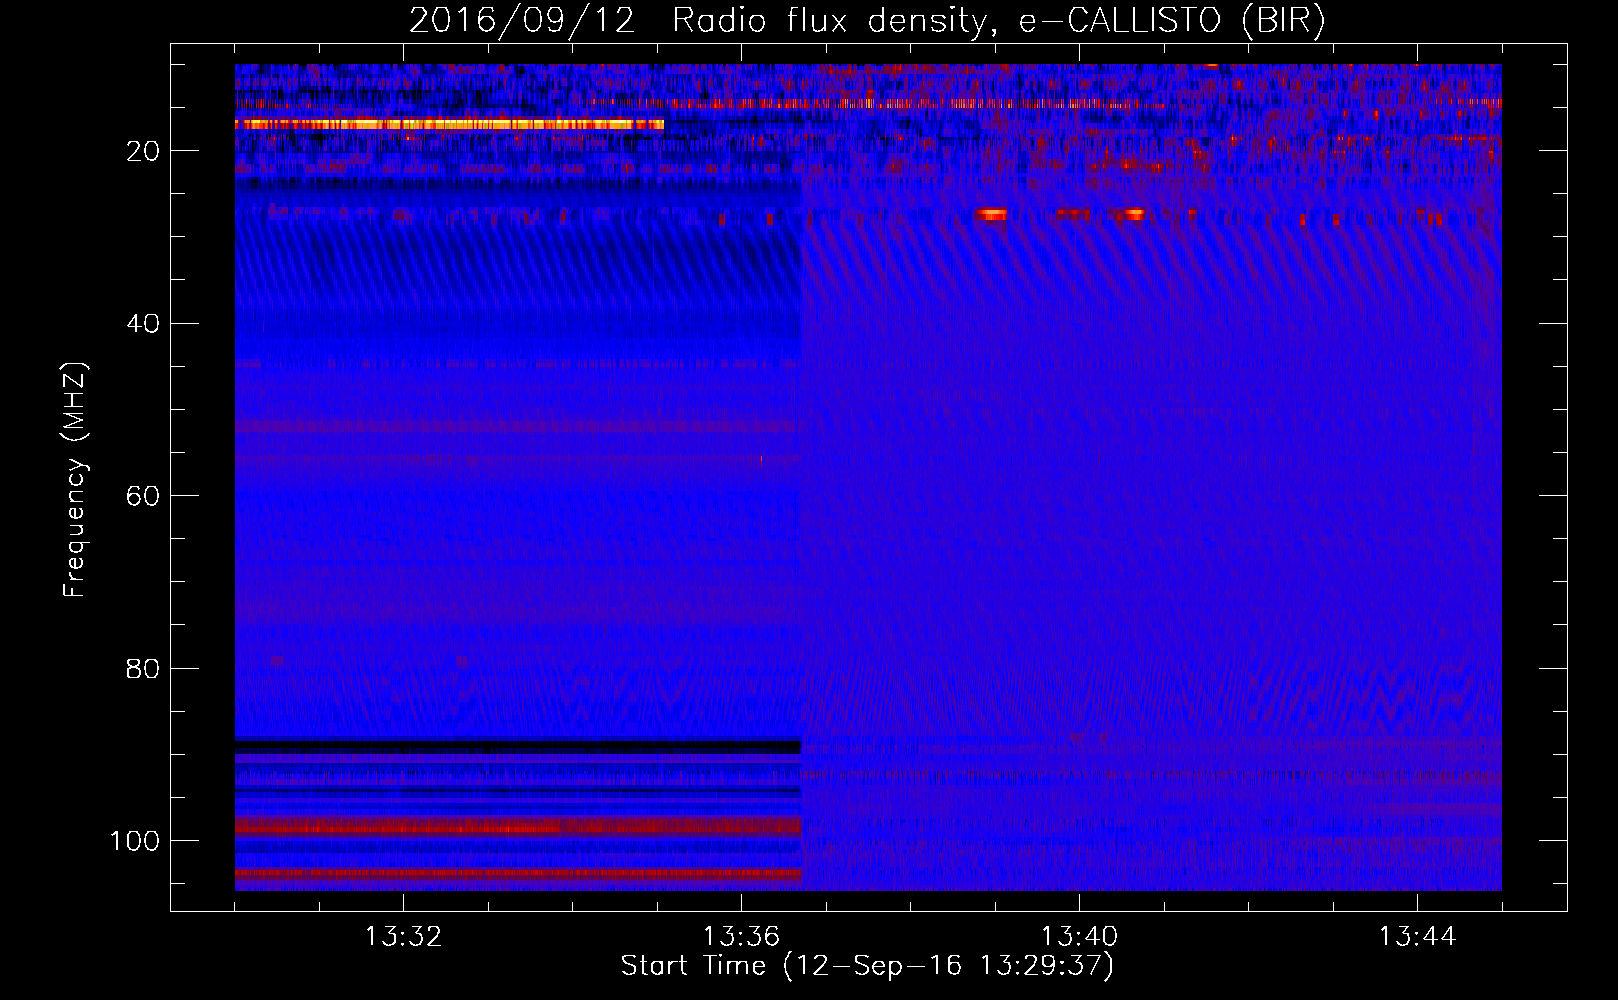
Task: Click the 40 frequency tick label
Action: [143, 324]
